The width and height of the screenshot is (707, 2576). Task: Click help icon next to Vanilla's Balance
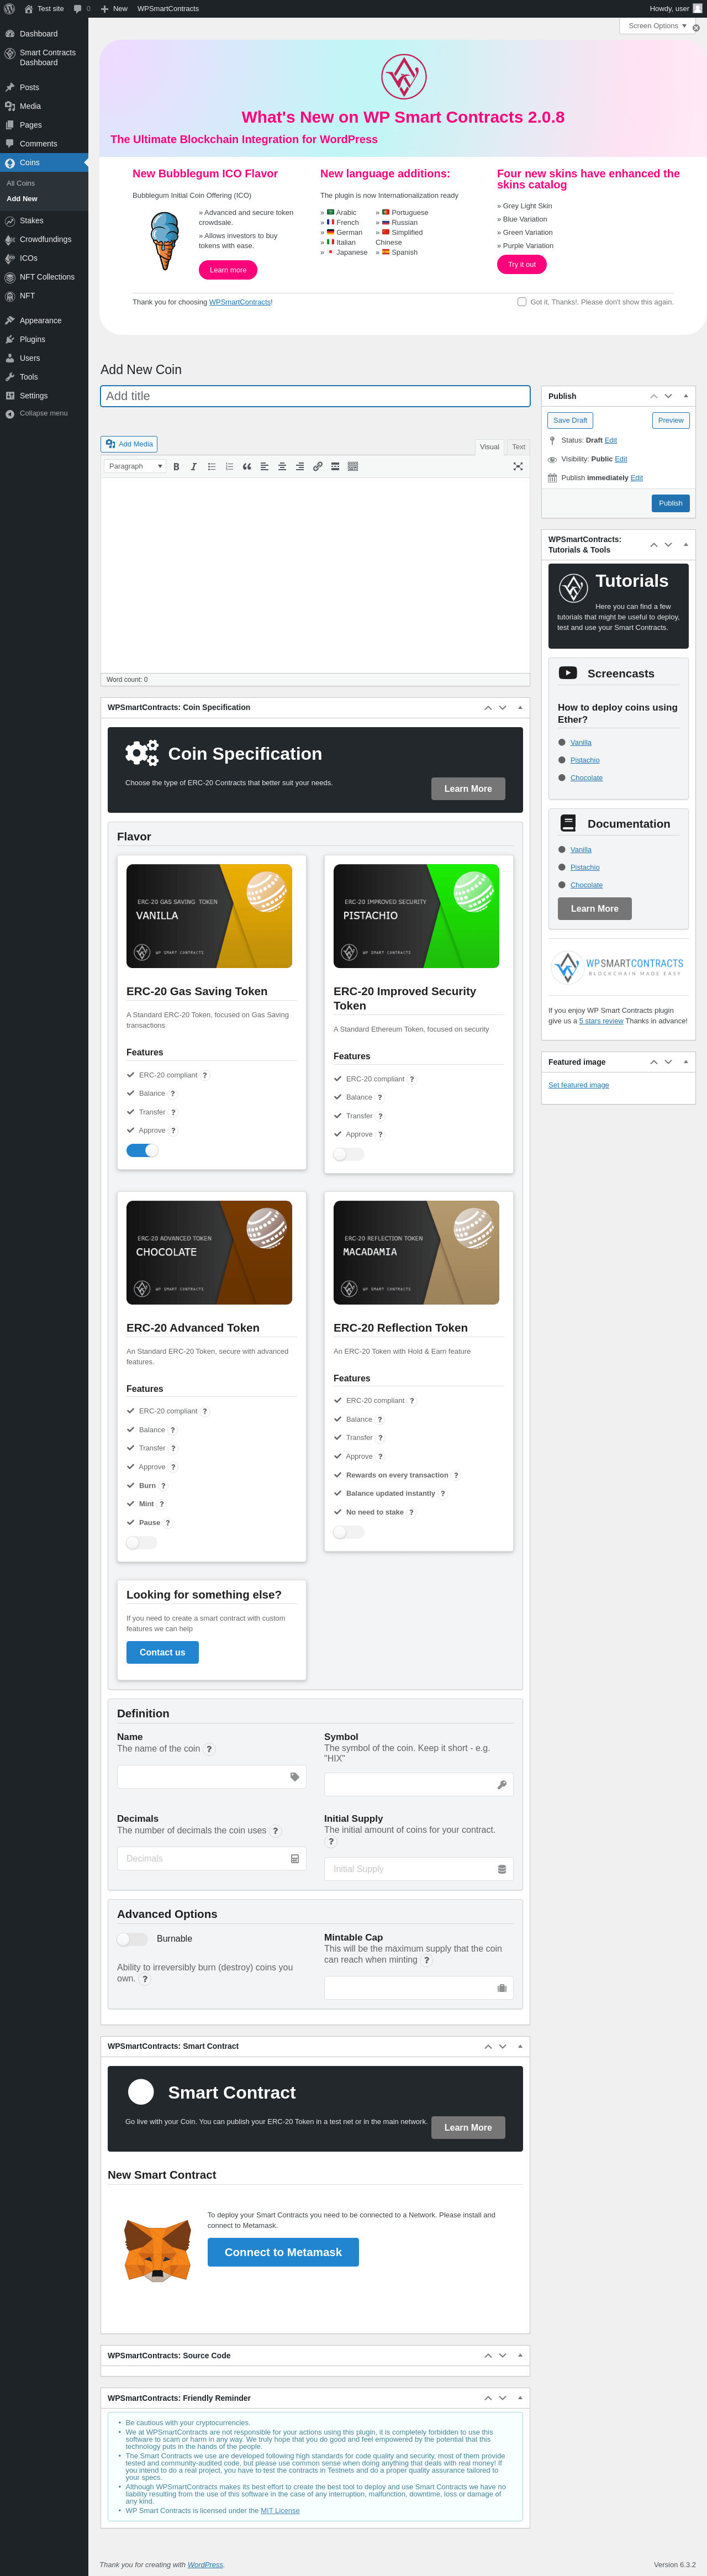(x=173, y=1093)
